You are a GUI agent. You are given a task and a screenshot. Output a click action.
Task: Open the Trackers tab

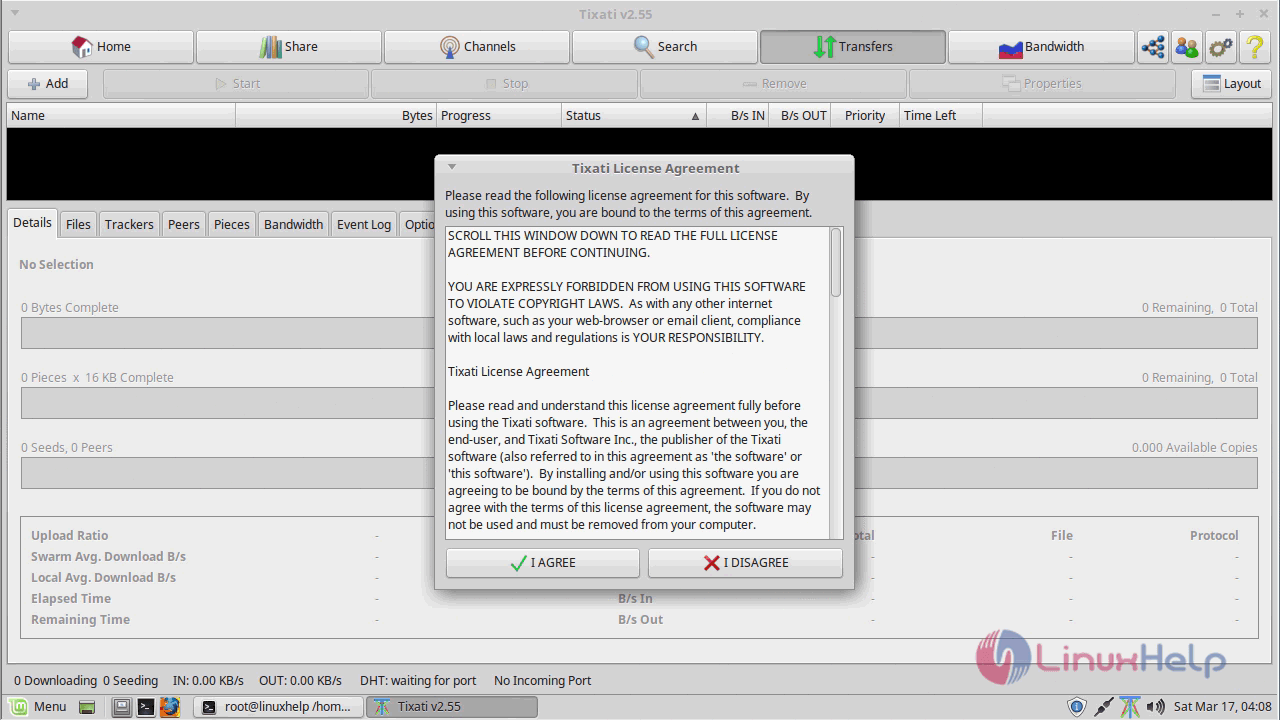point(130,225)
